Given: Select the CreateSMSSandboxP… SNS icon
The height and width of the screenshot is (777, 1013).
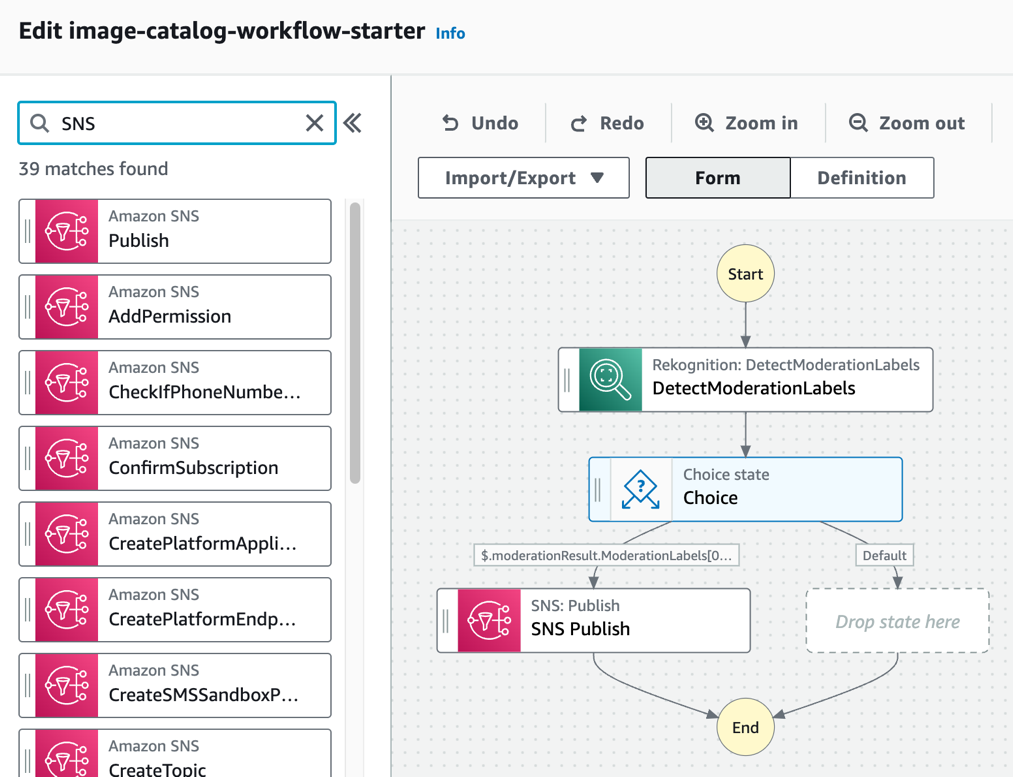Looking at the screenshot, I should coord(67,685).
